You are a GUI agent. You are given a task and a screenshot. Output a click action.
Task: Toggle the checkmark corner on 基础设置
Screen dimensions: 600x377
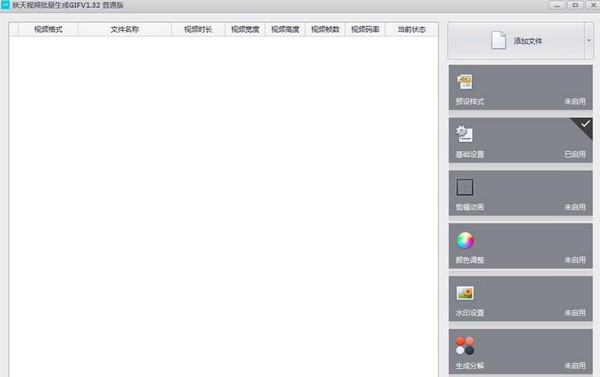point(584,126)
